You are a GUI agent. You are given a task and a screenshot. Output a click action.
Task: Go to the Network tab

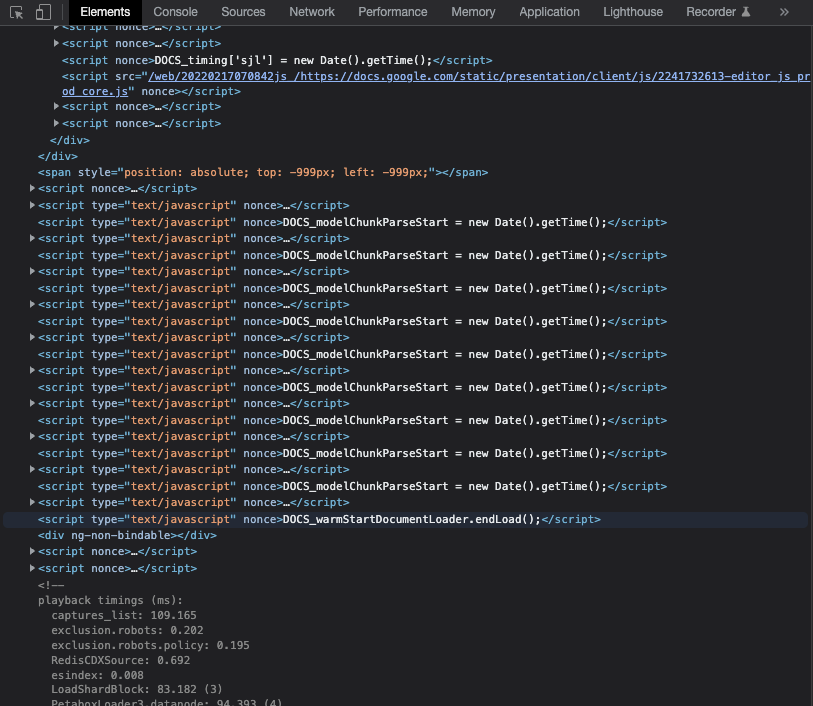[312, 12]
